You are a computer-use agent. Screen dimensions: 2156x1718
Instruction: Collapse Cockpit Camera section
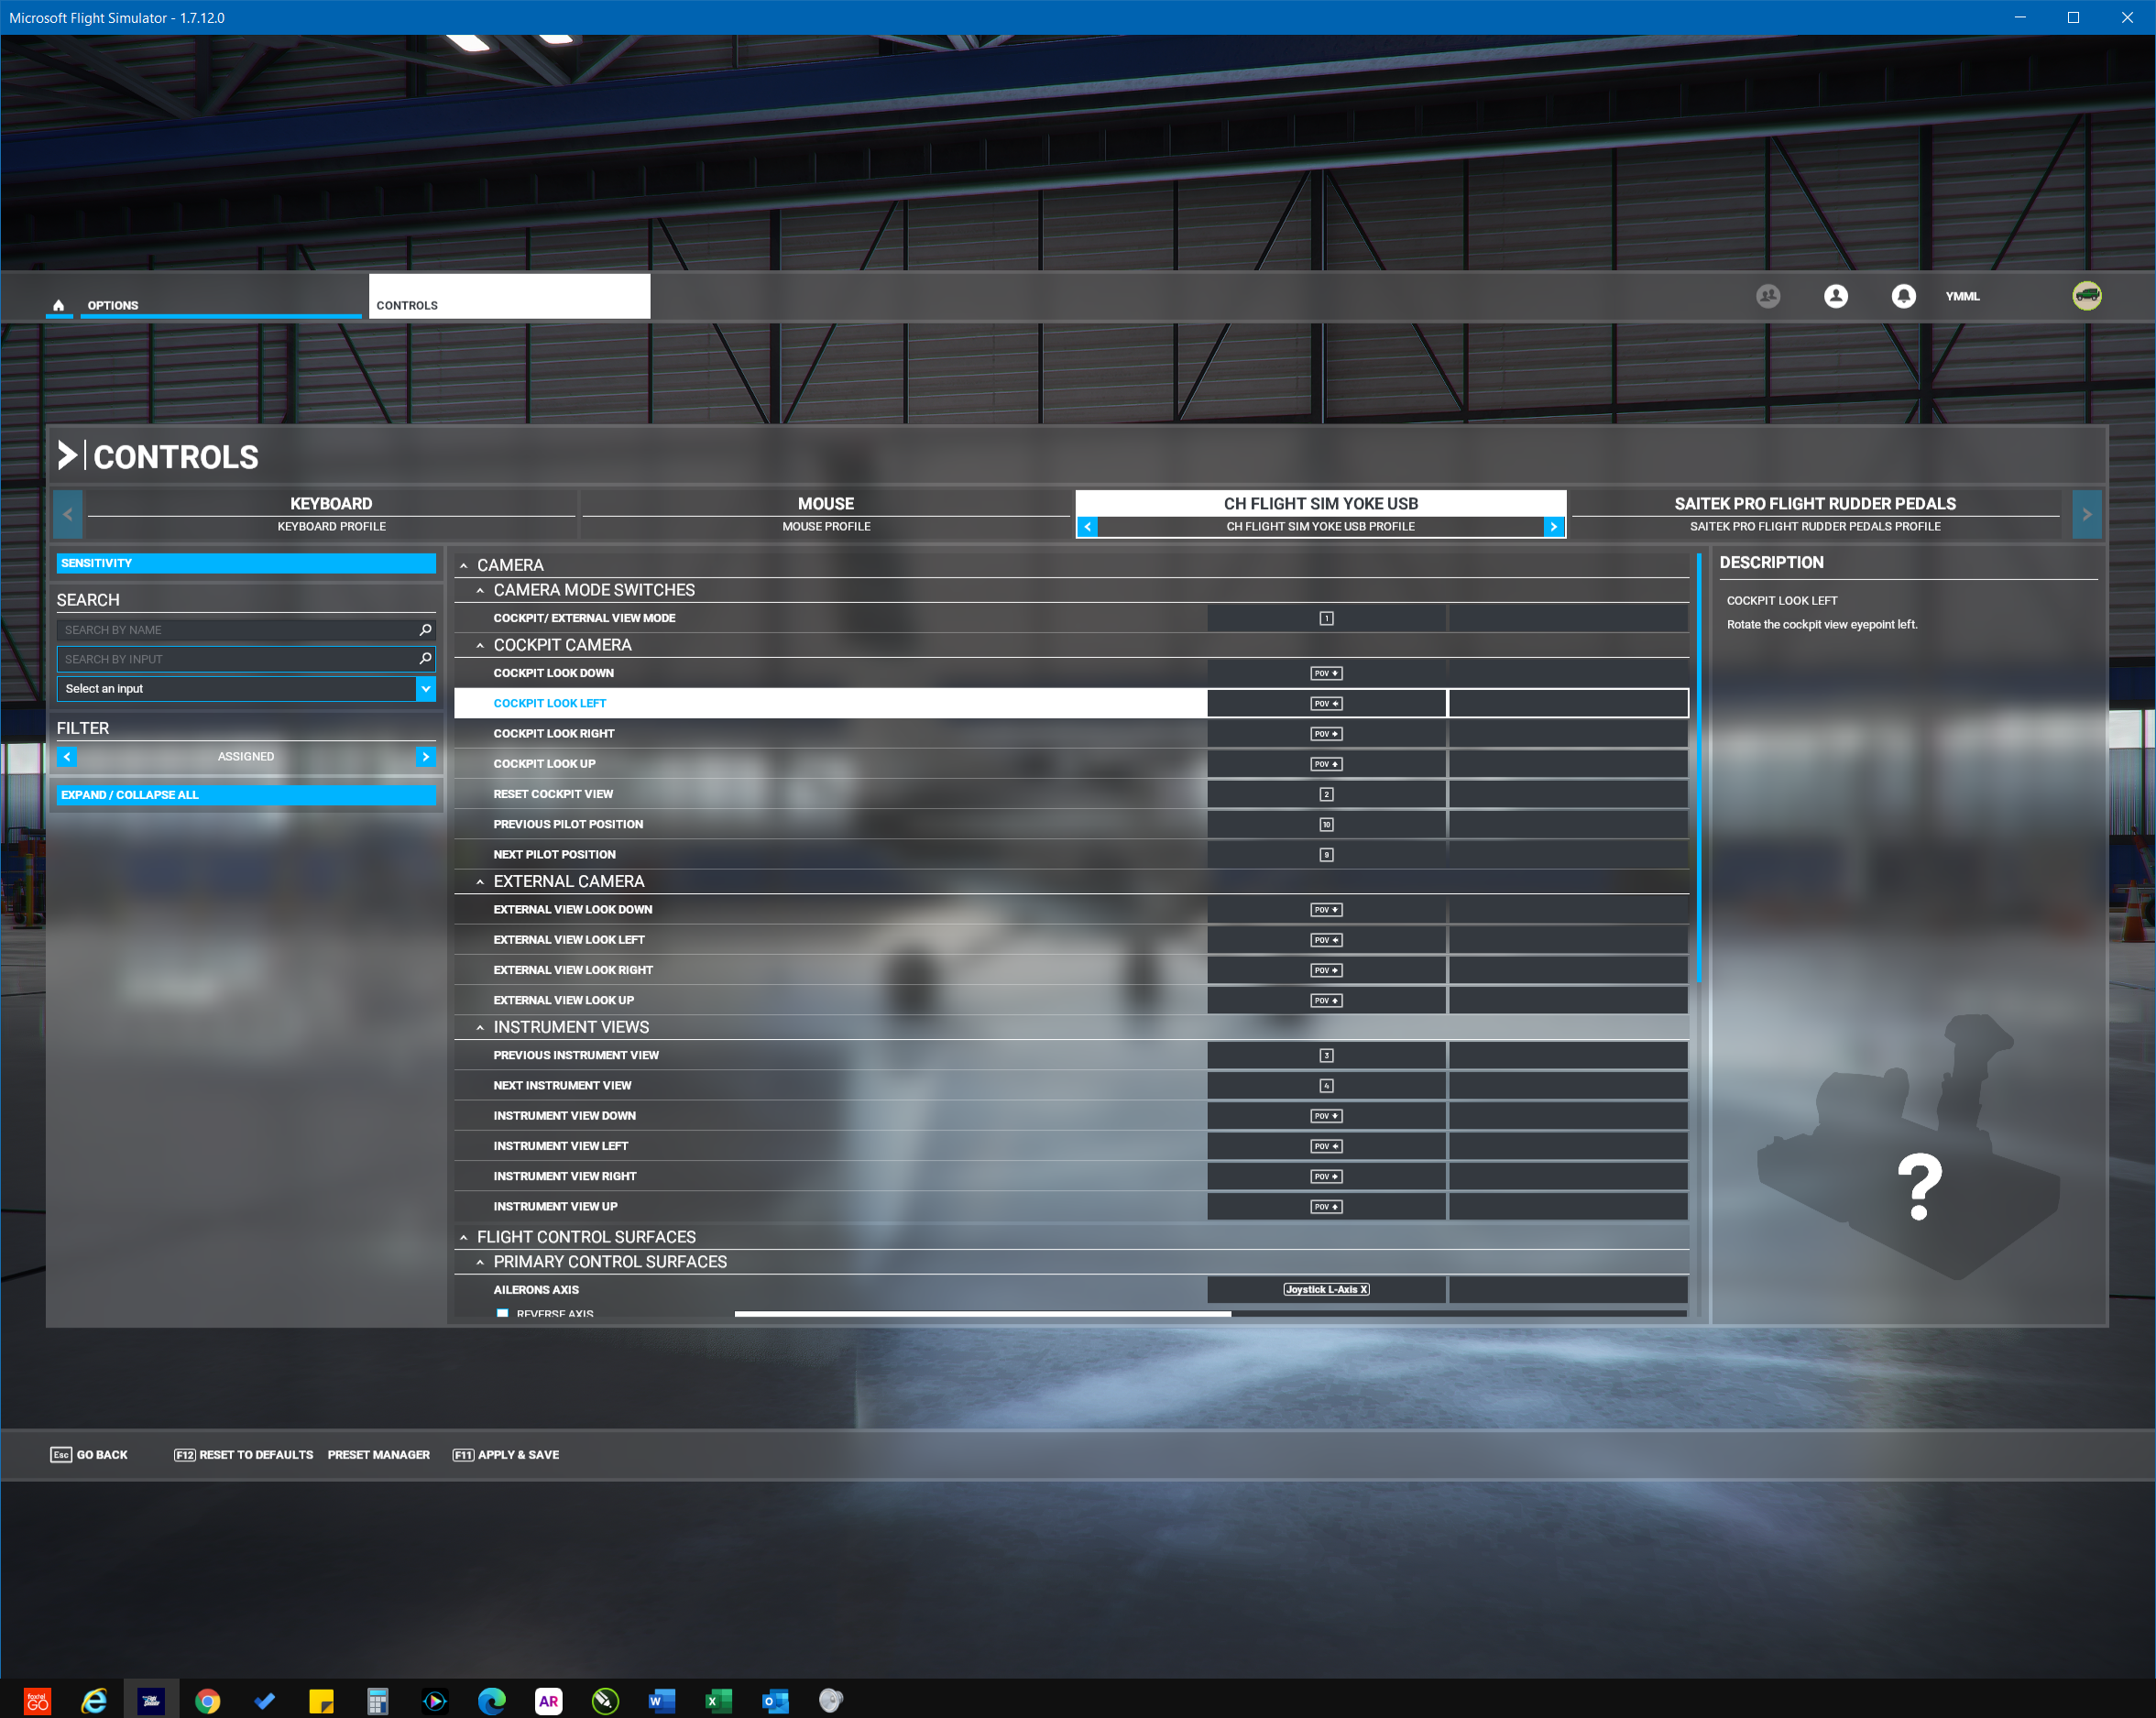click(x=480, y=646)
